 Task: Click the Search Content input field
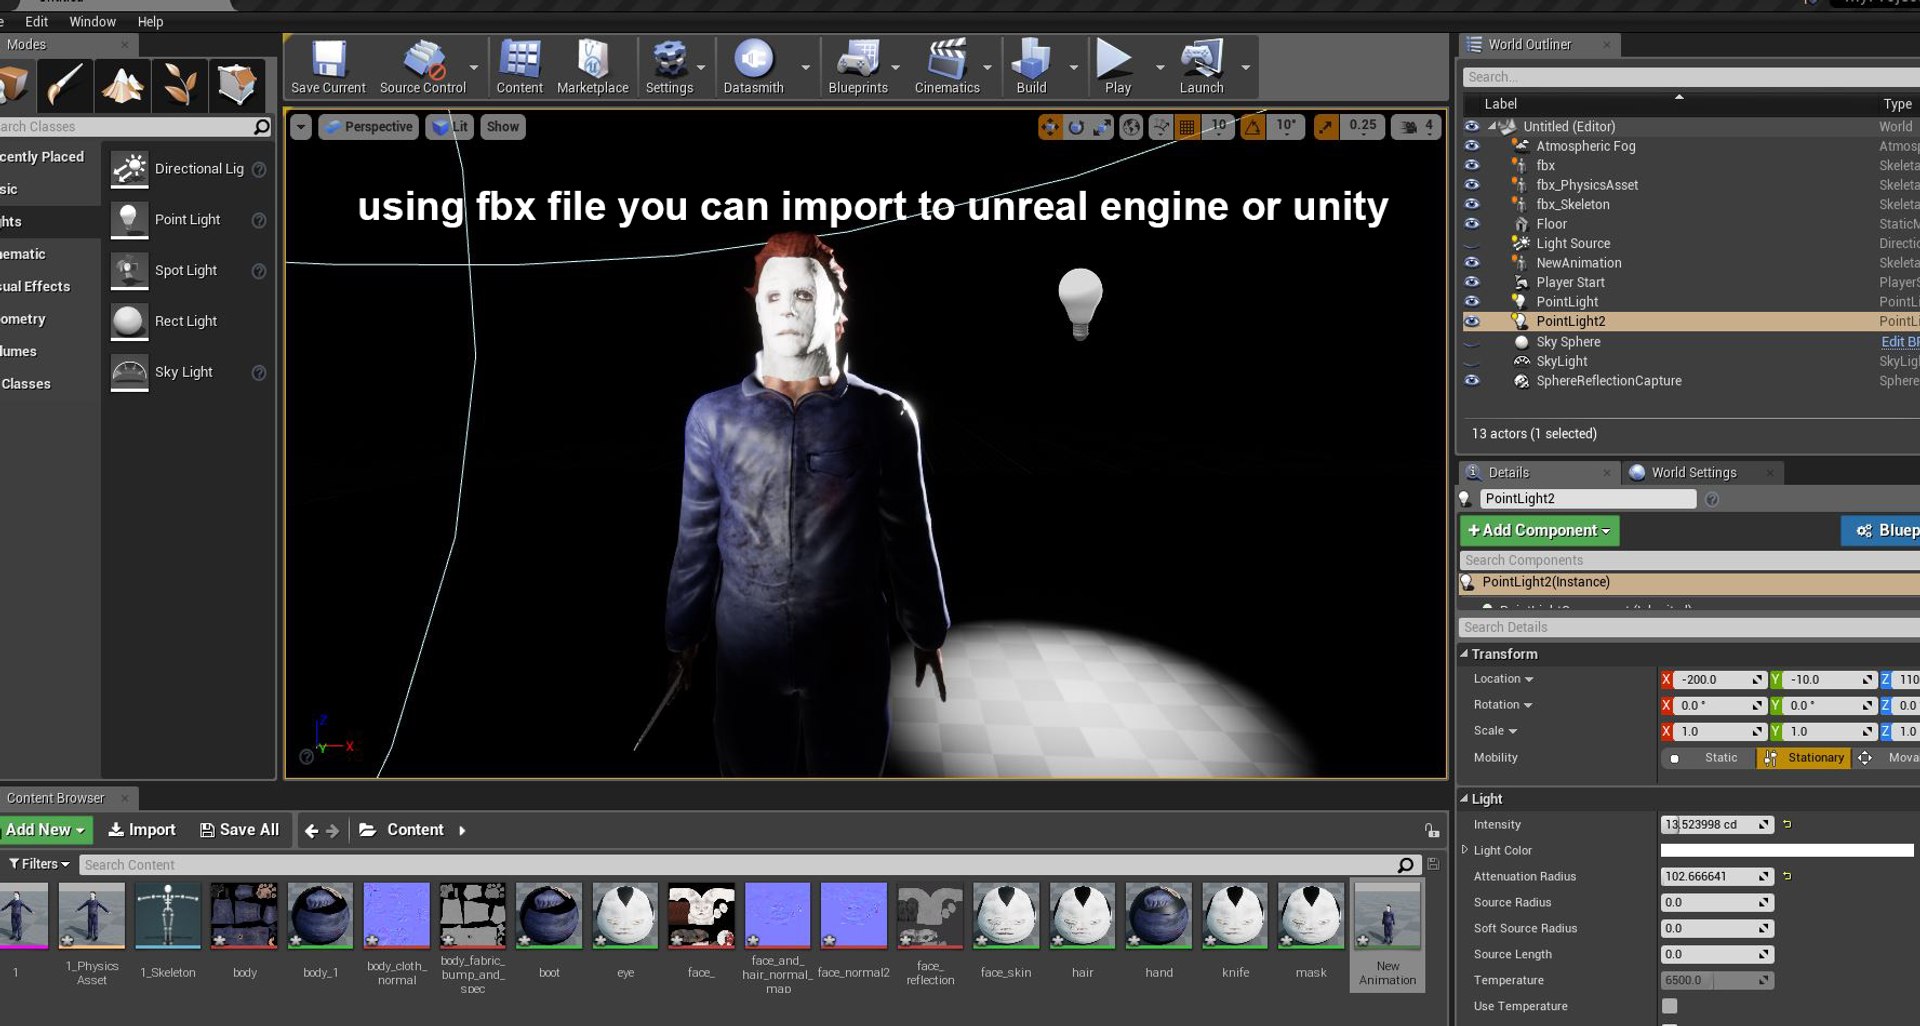click(748, 865)
